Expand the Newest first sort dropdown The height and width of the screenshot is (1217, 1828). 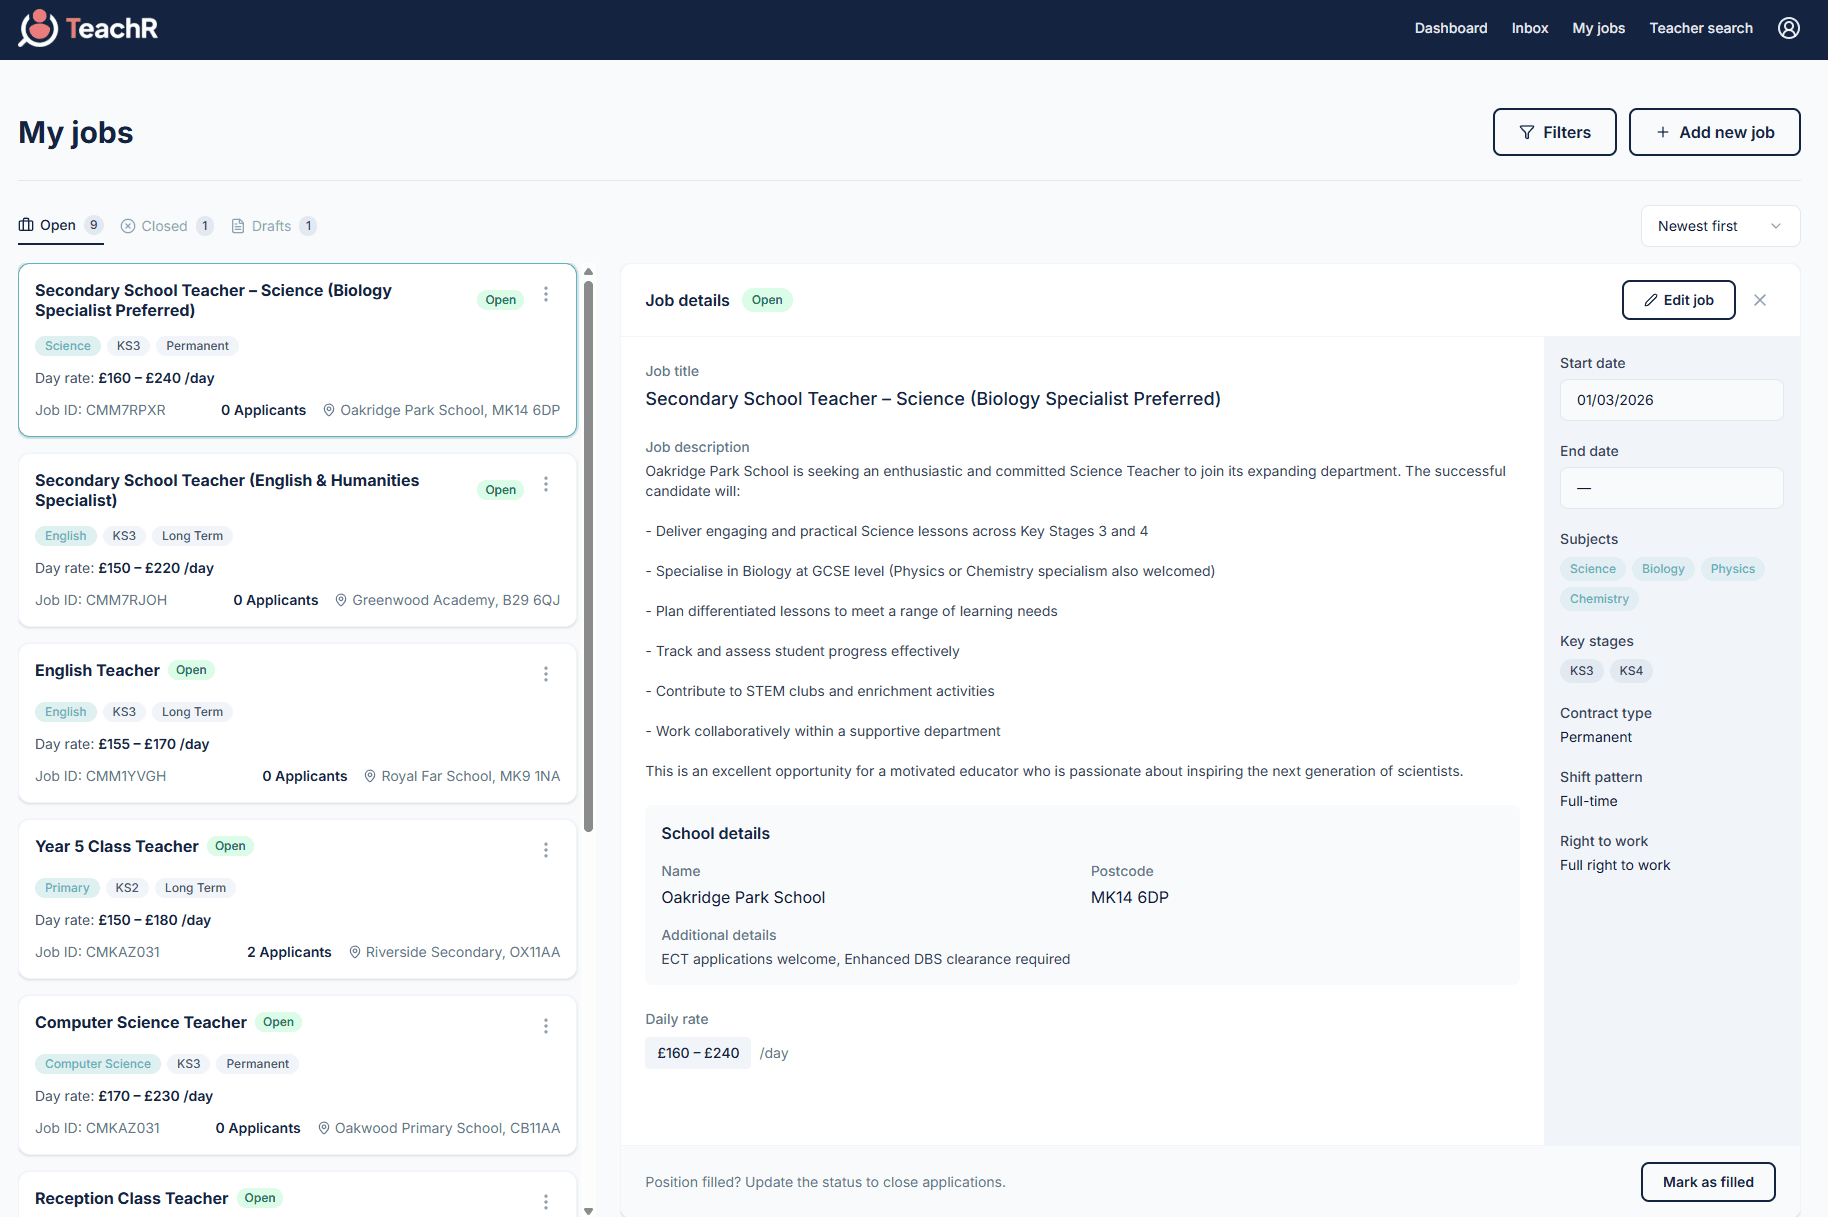click(1720, 226)
